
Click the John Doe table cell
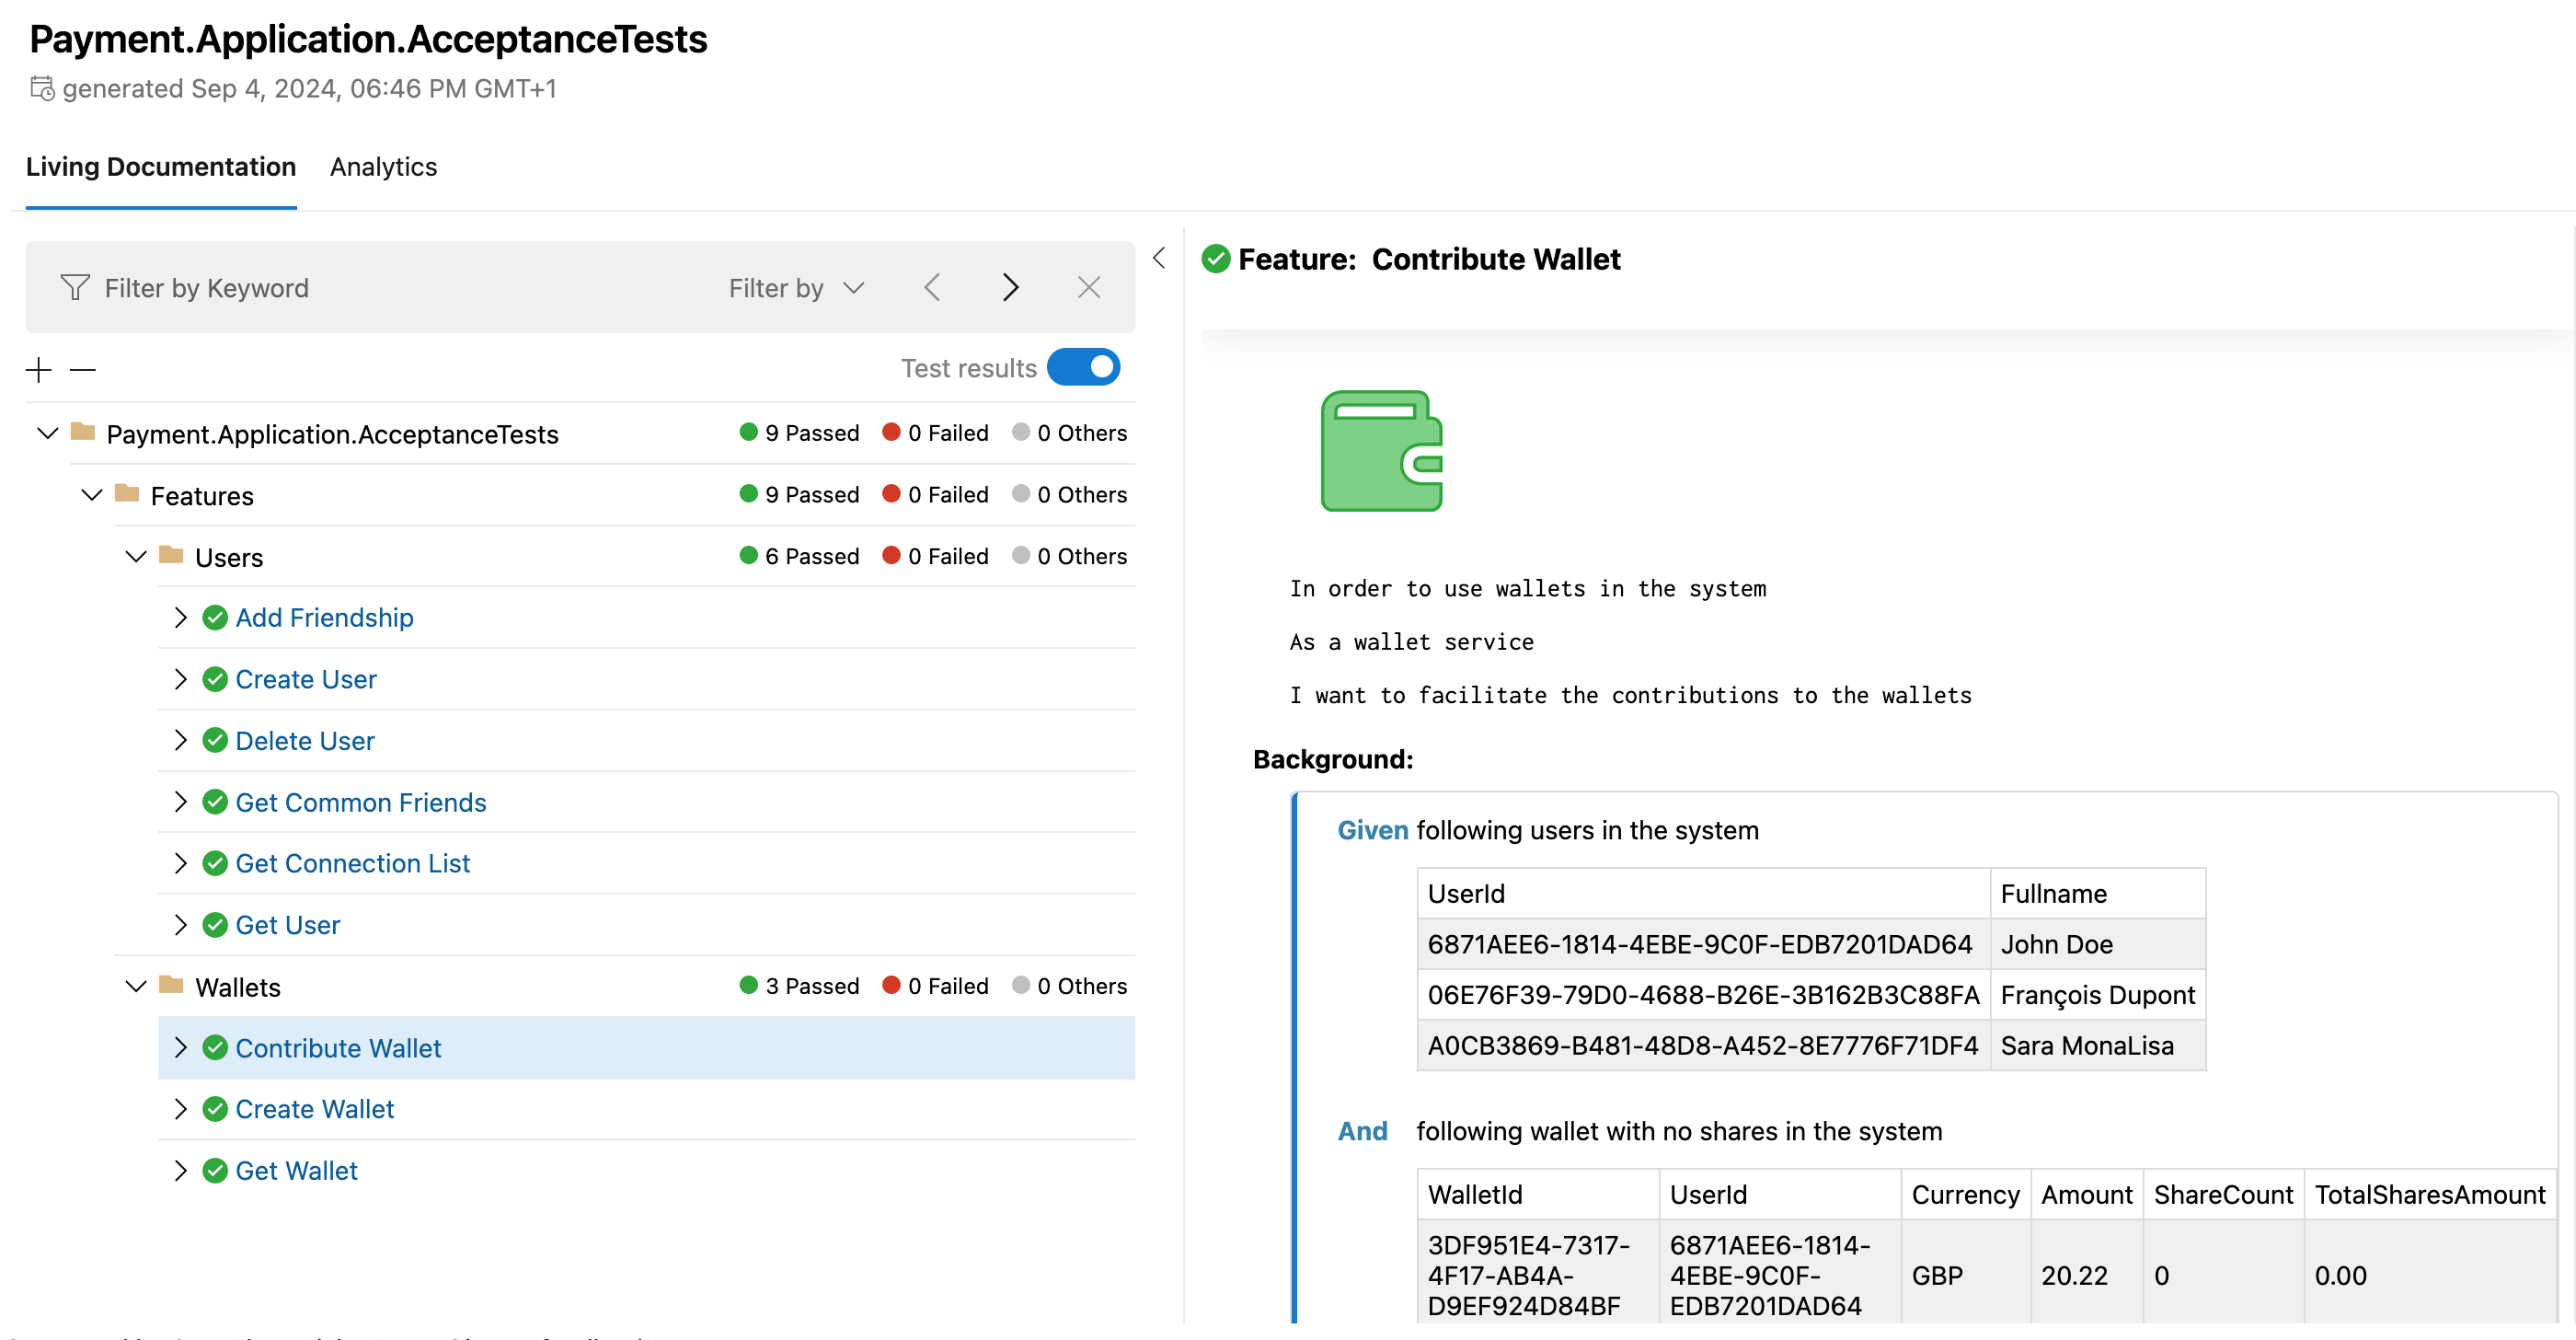[2097, 944]
